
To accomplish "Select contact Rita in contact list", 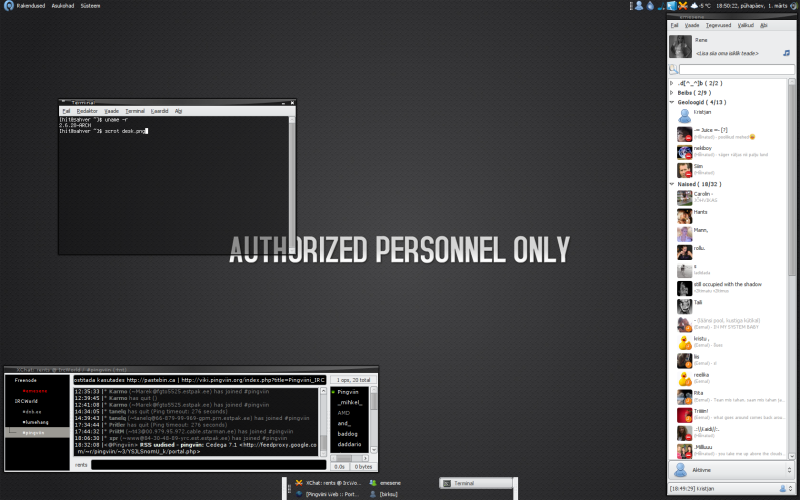I will pos(728,396).
